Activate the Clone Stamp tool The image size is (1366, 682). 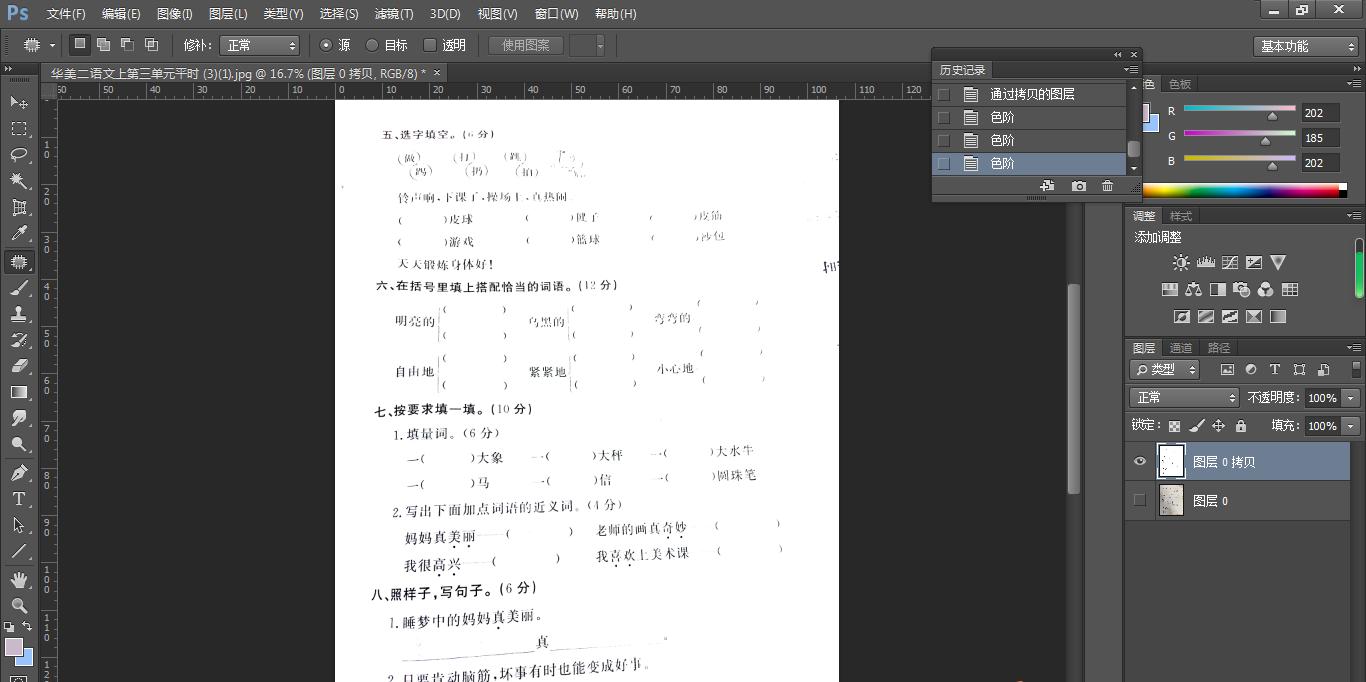tap(19, 316)
